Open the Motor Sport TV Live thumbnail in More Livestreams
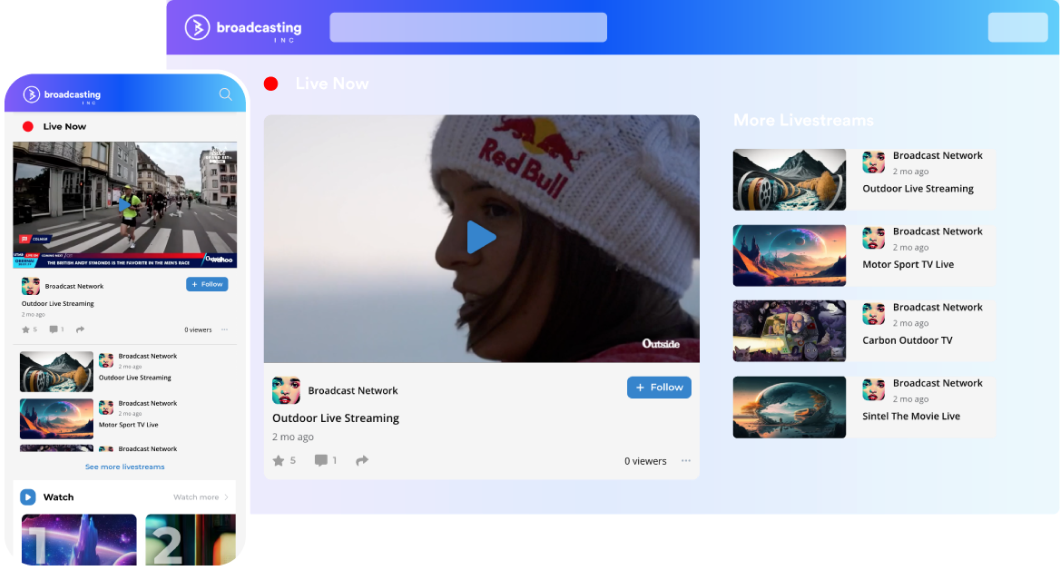The width and height of the screenshot is (1060, 570). 789,255
